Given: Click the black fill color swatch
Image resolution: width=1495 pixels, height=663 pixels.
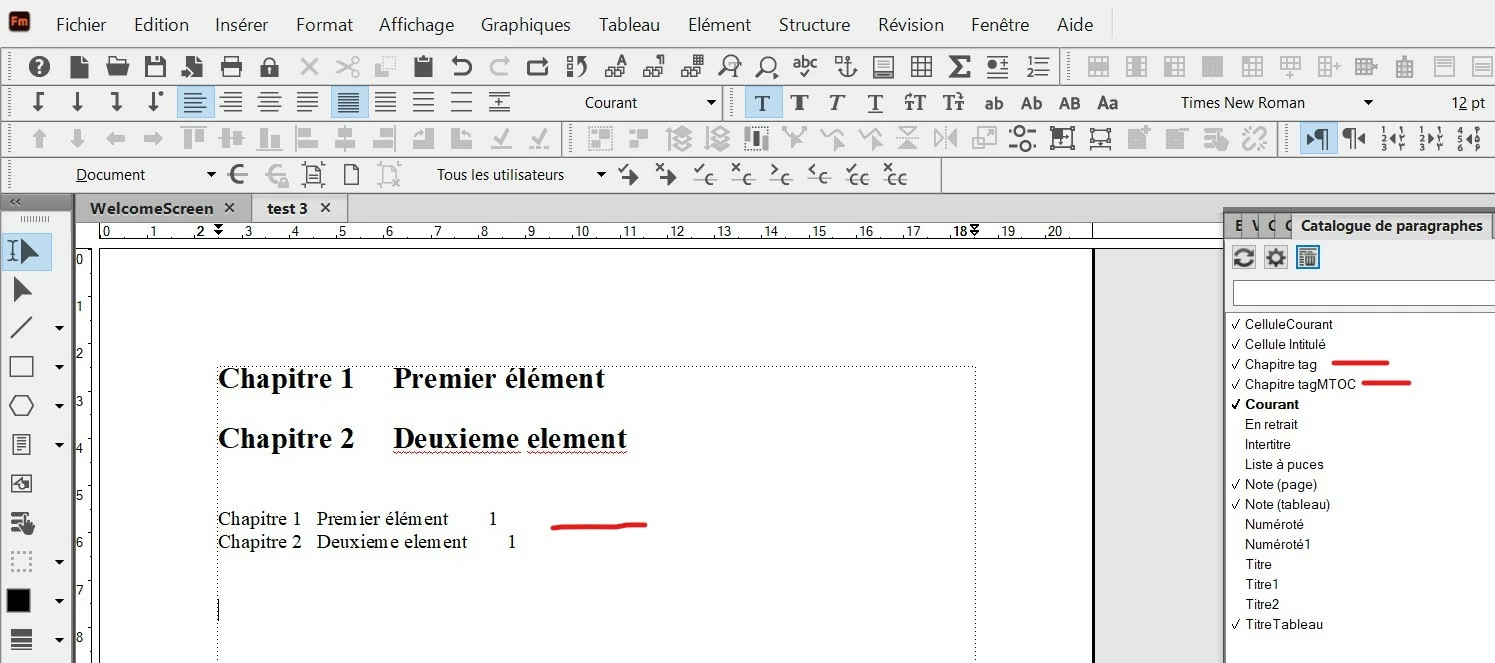Looking at the screenshot, I should coord(19,600).
